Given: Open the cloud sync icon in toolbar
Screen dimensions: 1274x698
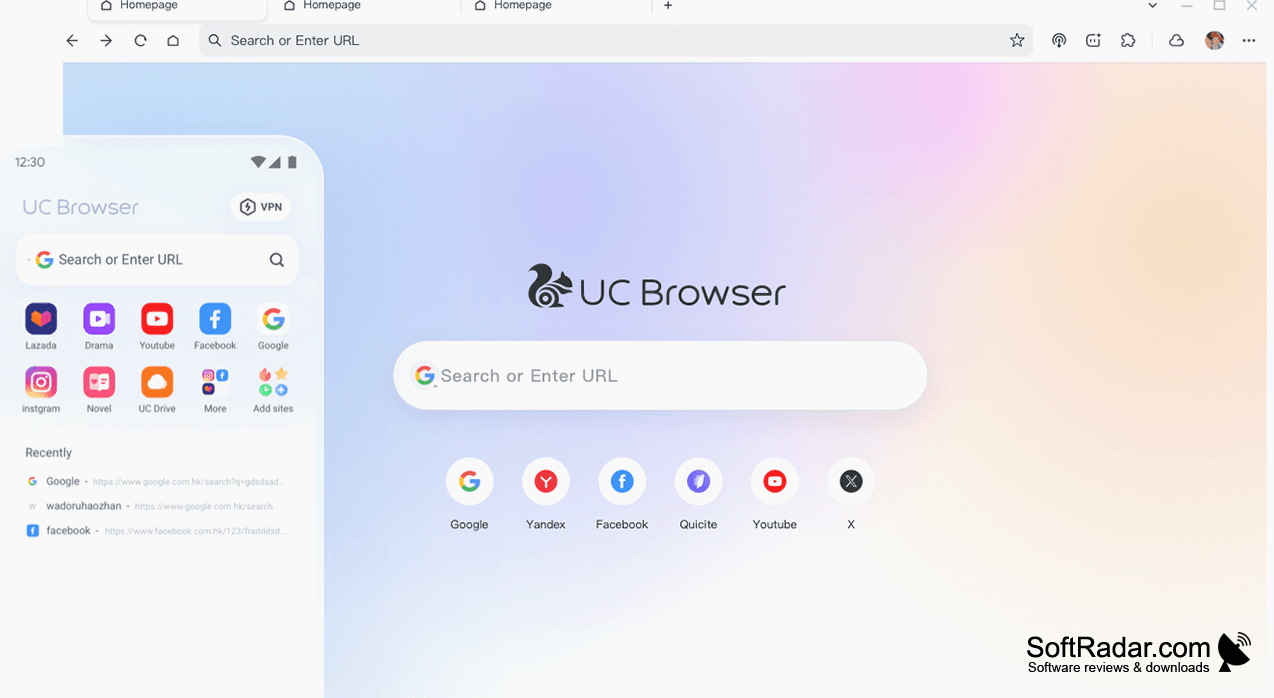Looking at the screenshot, I should point(1176,40).
